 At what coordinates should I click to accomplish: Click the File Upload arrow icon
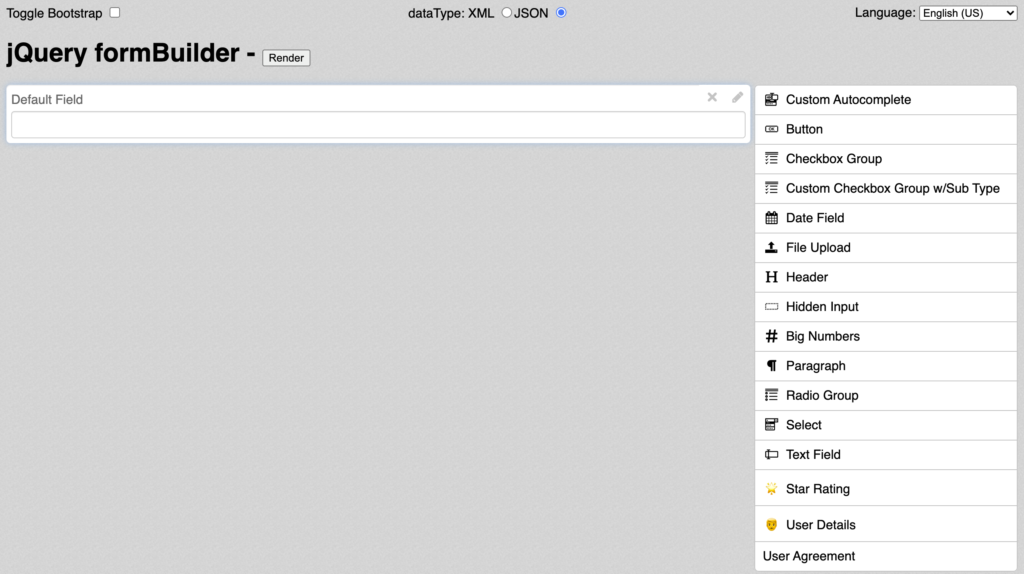[x=771, y=247]
